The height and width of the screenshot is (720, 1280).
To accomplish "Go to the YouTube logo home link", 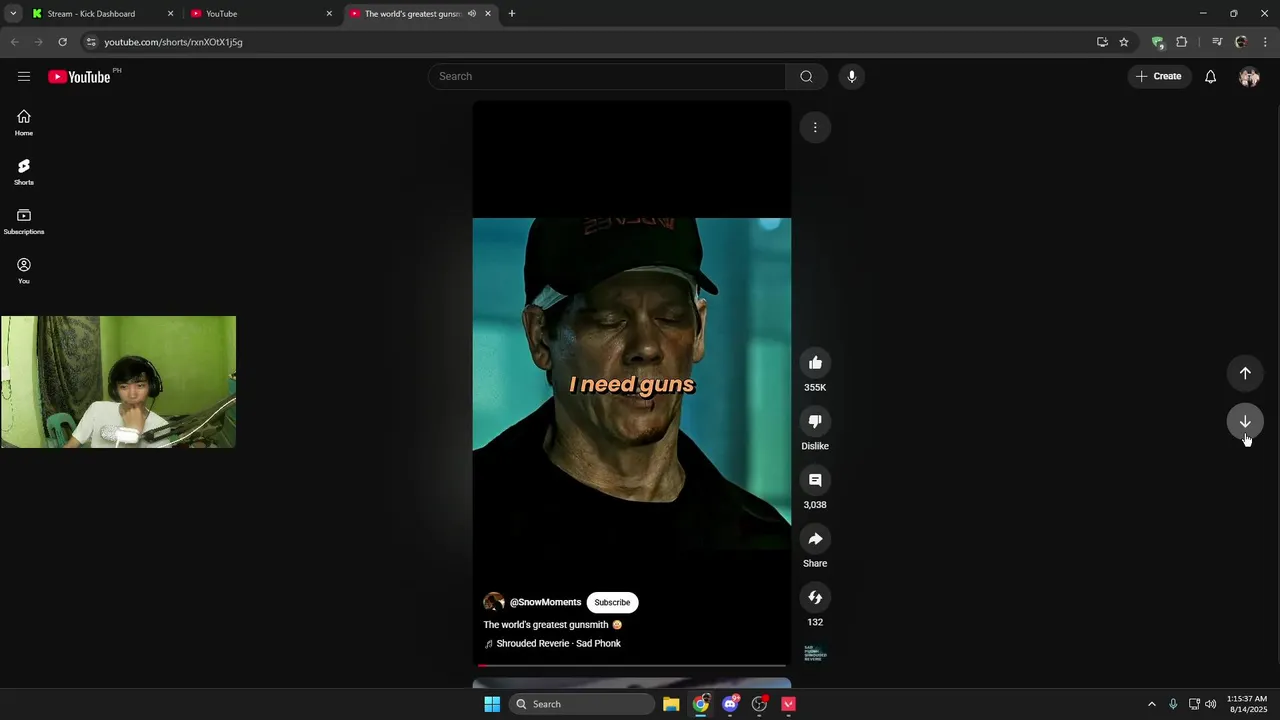I will click(x=79, y=77).
